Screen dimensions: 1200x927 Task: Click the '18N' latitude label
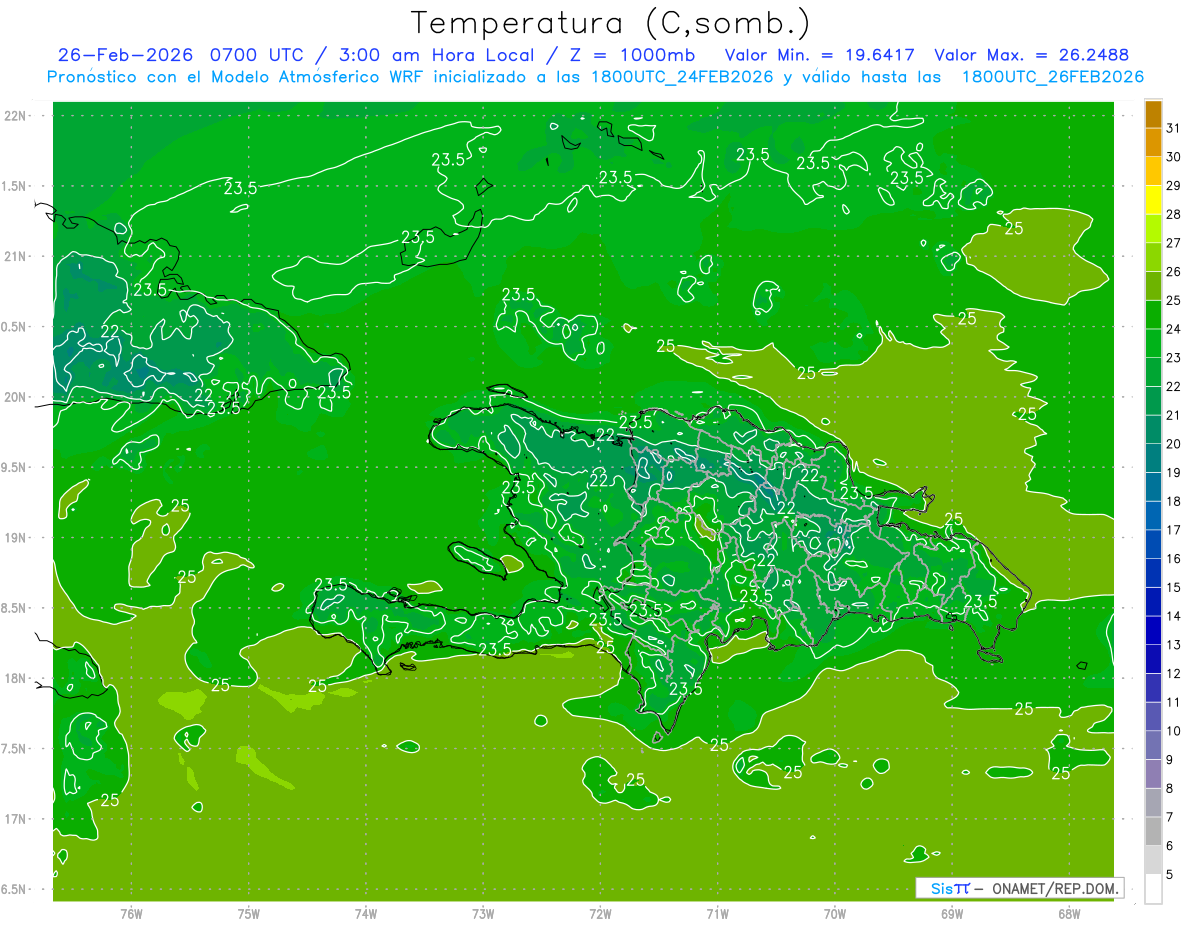click(x=16, y=678)
